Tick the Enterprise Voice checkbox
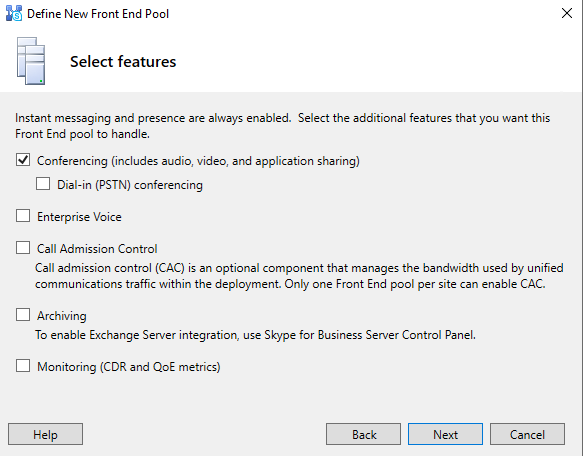This screenshot has width=583, height=456. tap(23, 216)
